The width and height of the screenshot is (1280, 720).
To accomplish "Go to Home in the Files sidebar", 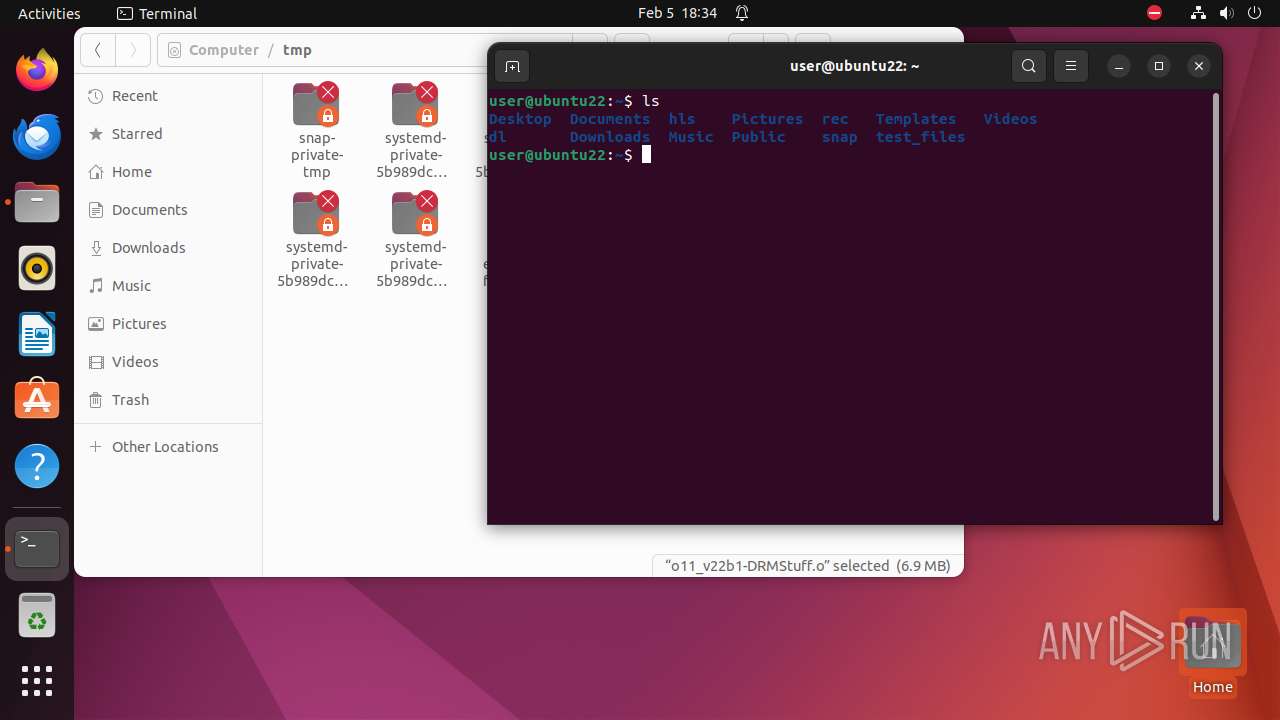I will (x=168, y=172).
